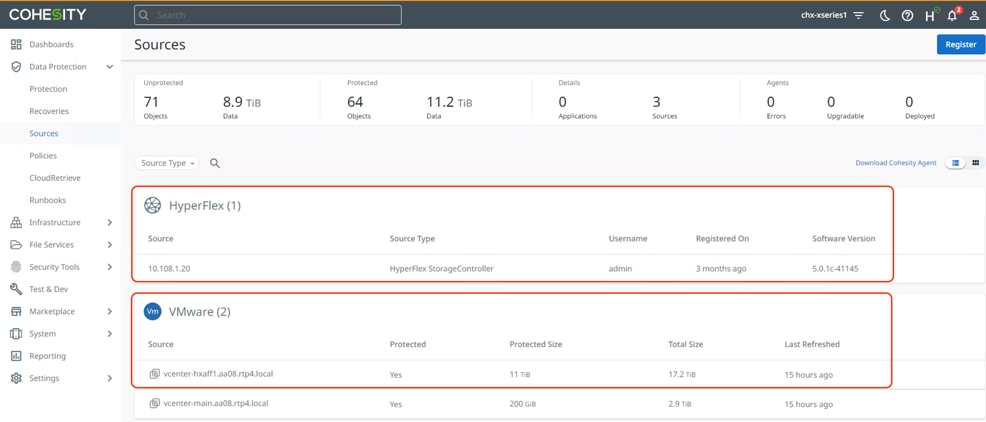Click the VMware Vm badge icon
This screenshot has width=986, height=422.
click(x=152, y=311)
